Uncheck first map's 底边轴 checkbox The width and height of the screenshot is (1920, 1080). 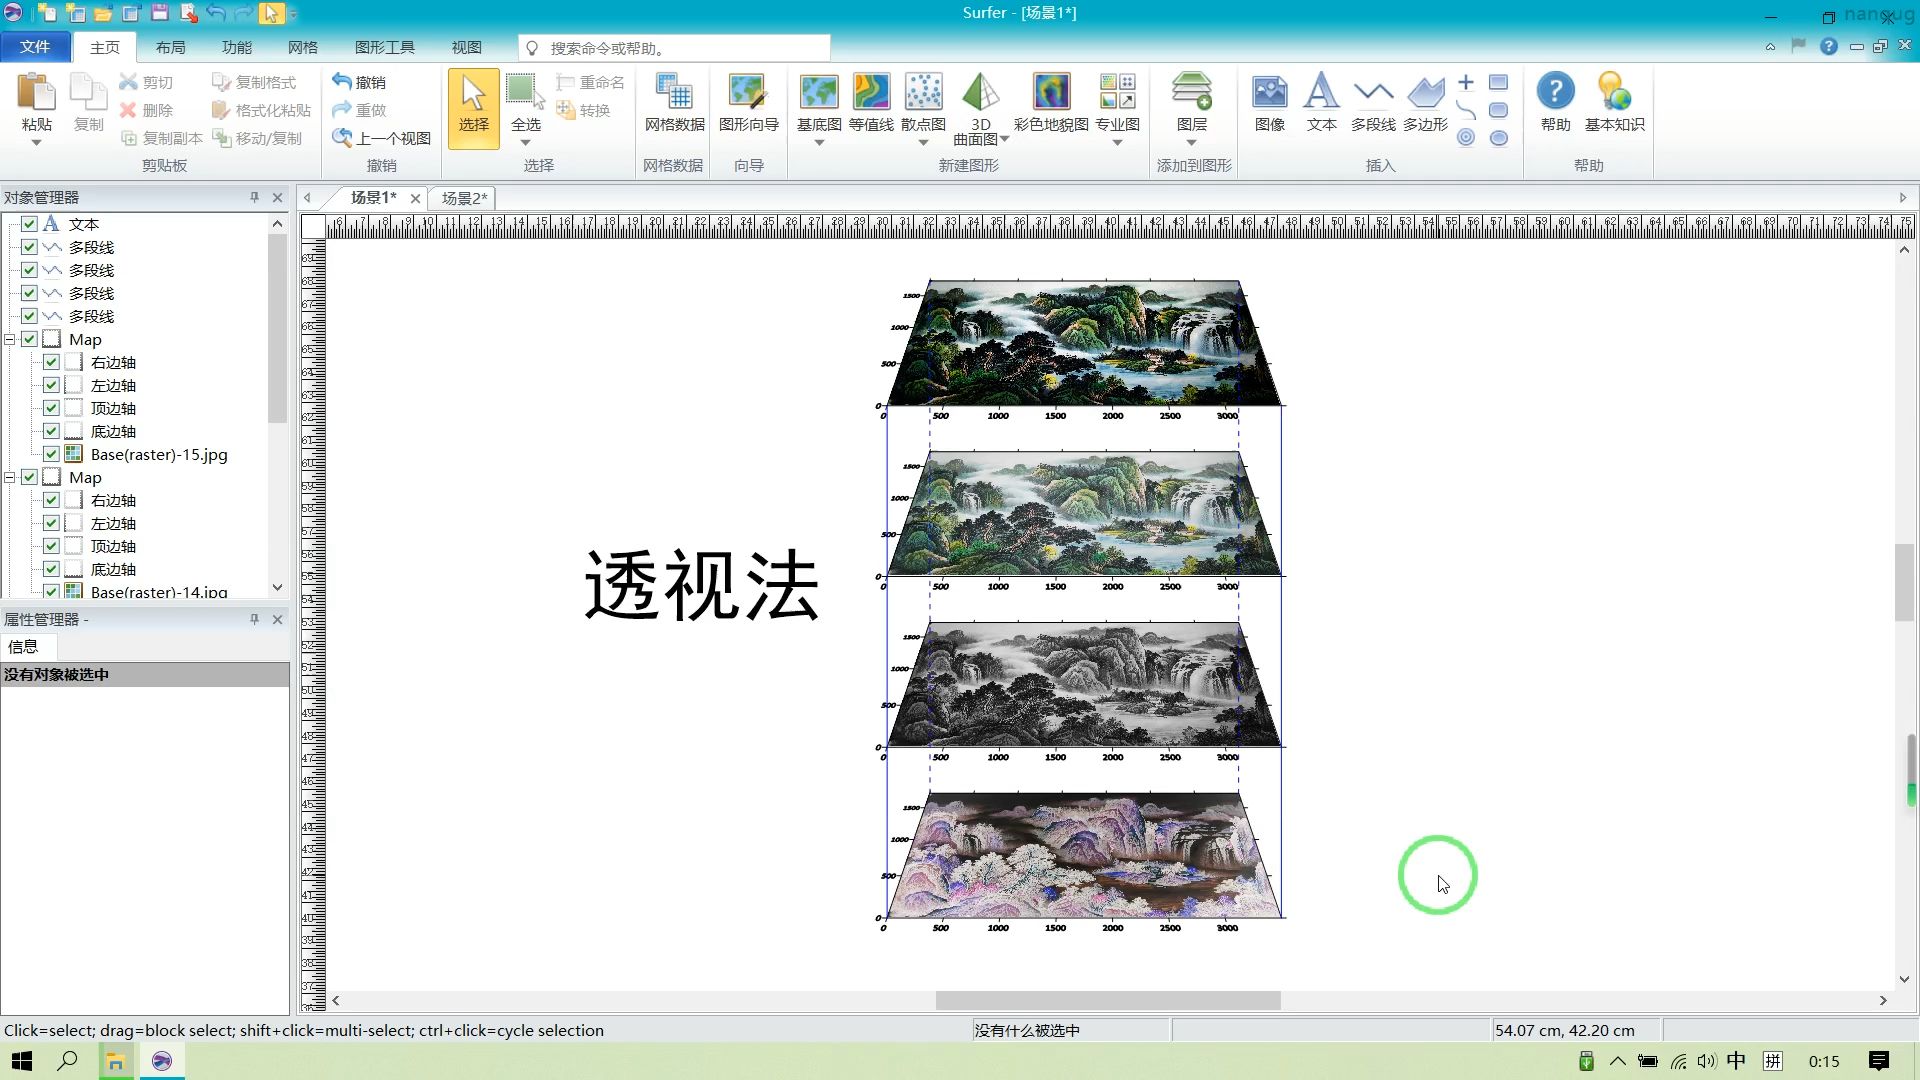51,431
